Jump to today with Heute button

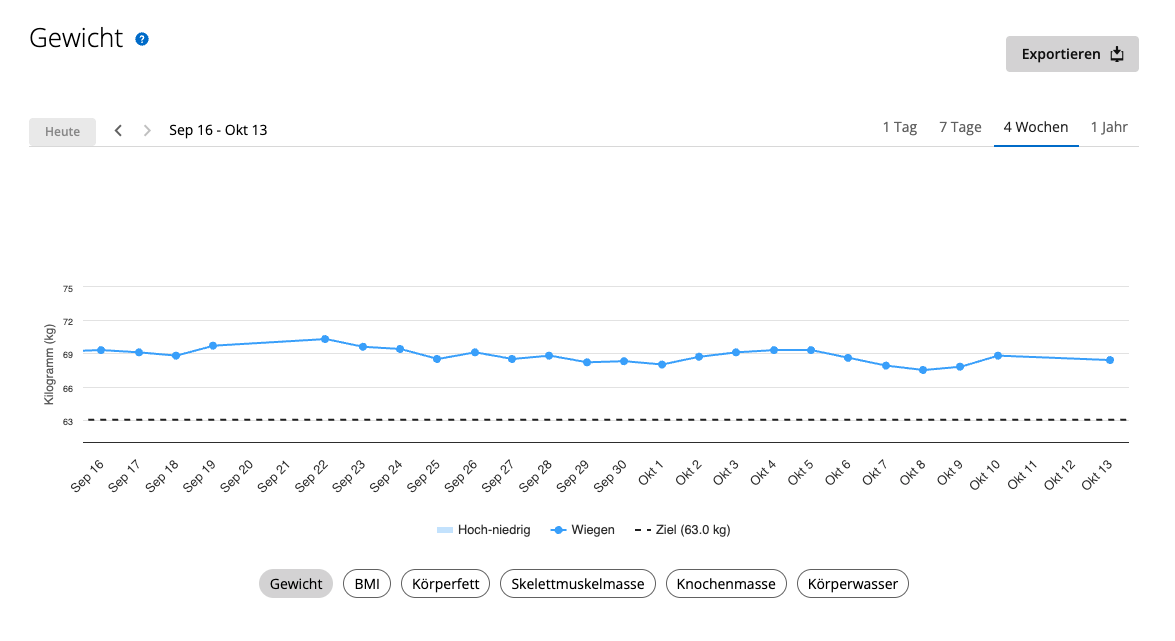click(x=62, y=132)
